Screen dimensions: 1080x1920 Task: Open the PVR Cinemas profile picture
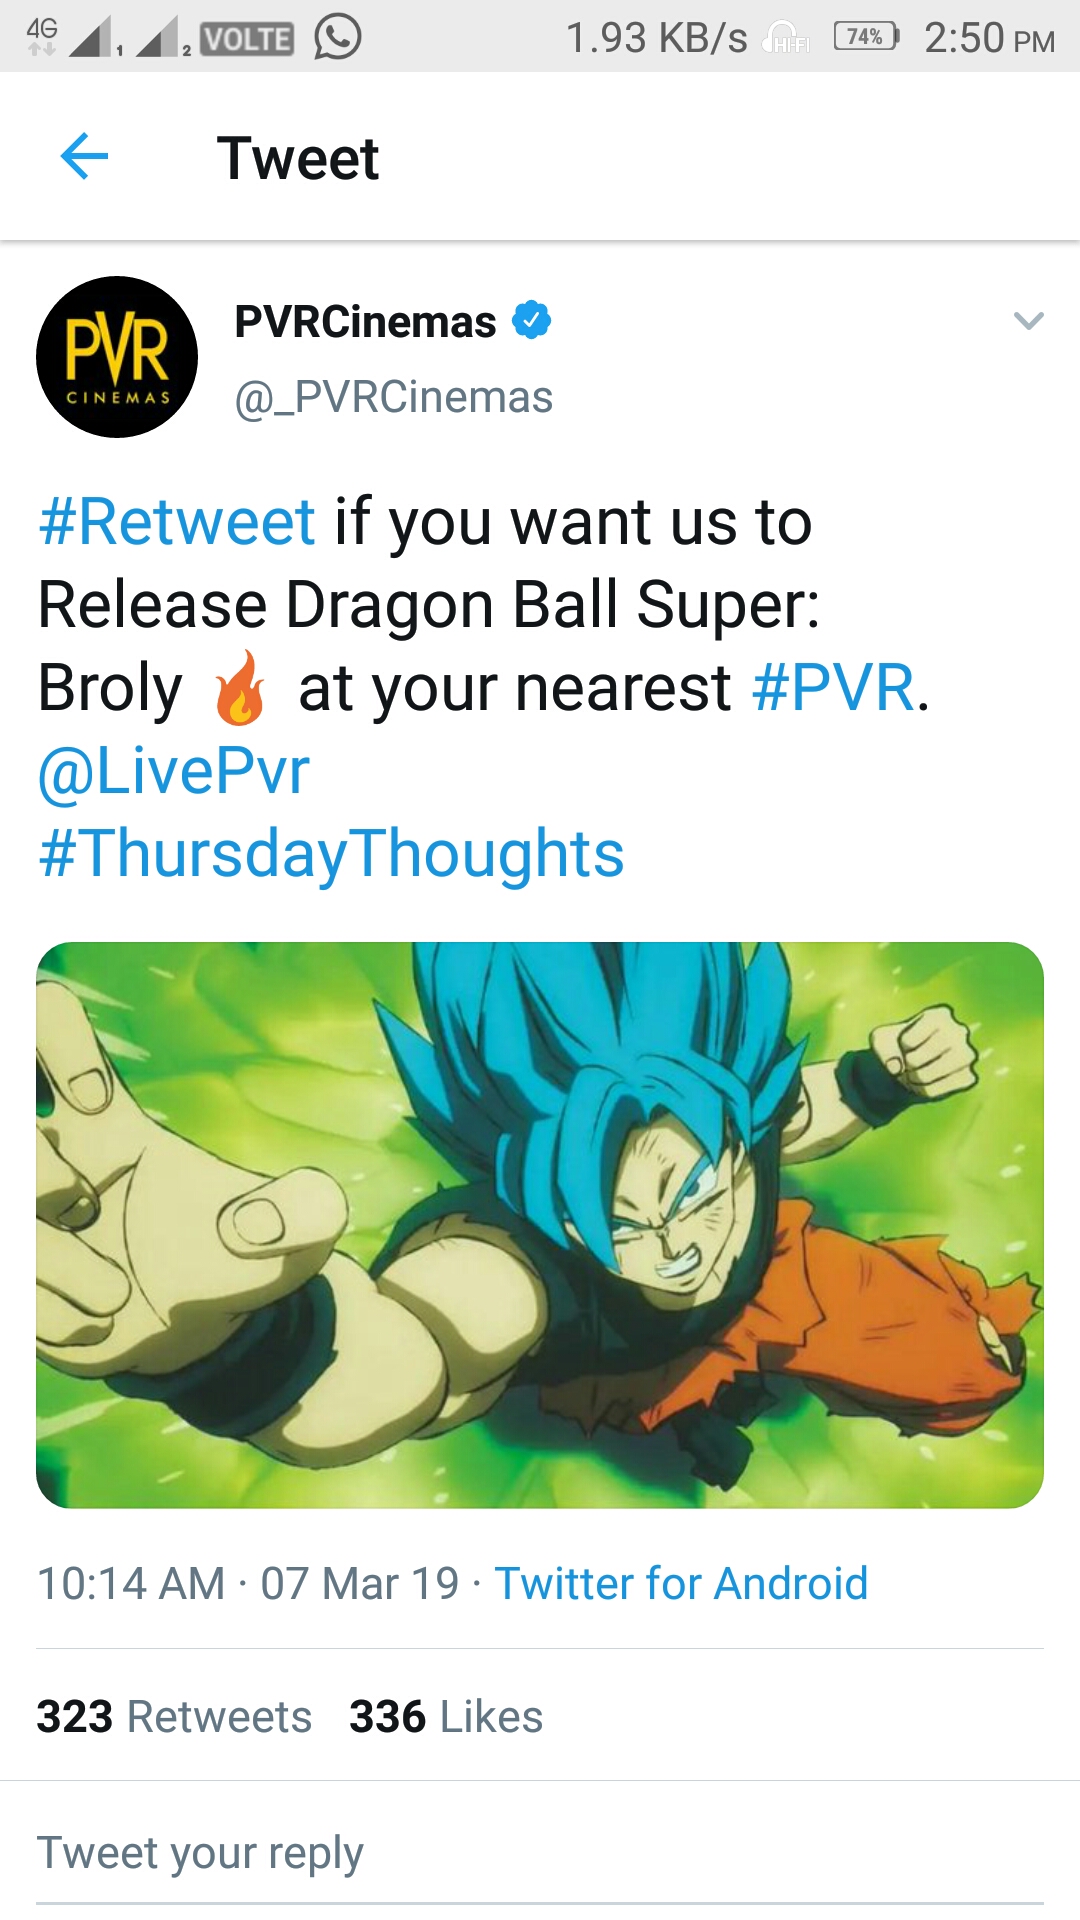tap(117, 357)
